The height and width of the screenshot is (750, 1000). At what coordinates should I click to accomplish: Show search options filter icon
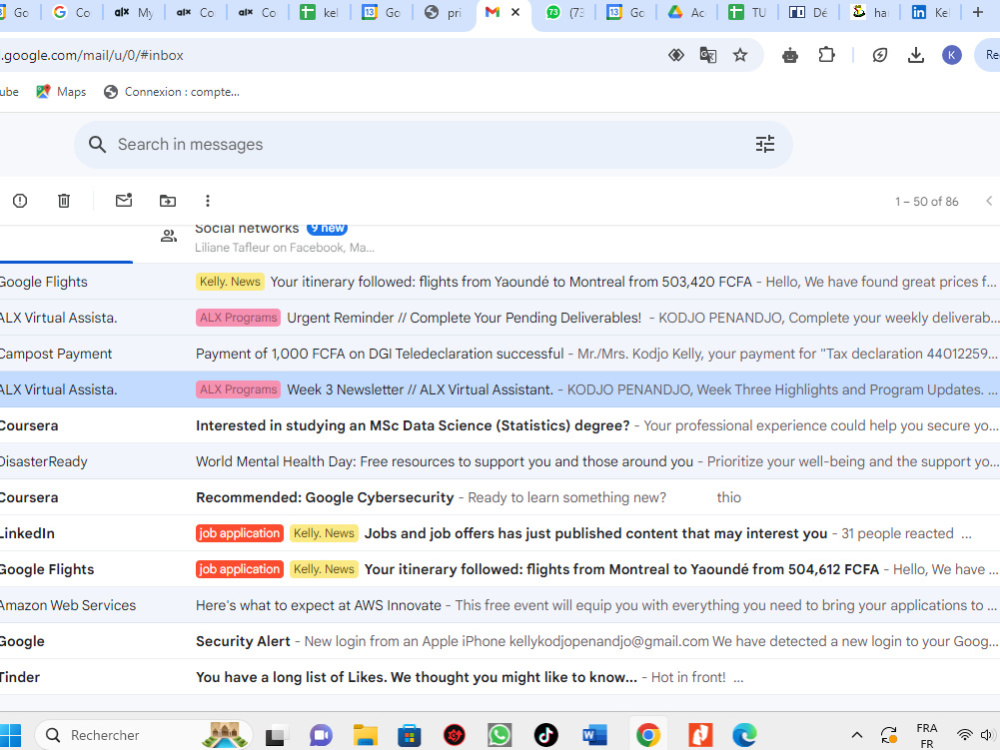point(765,144)
